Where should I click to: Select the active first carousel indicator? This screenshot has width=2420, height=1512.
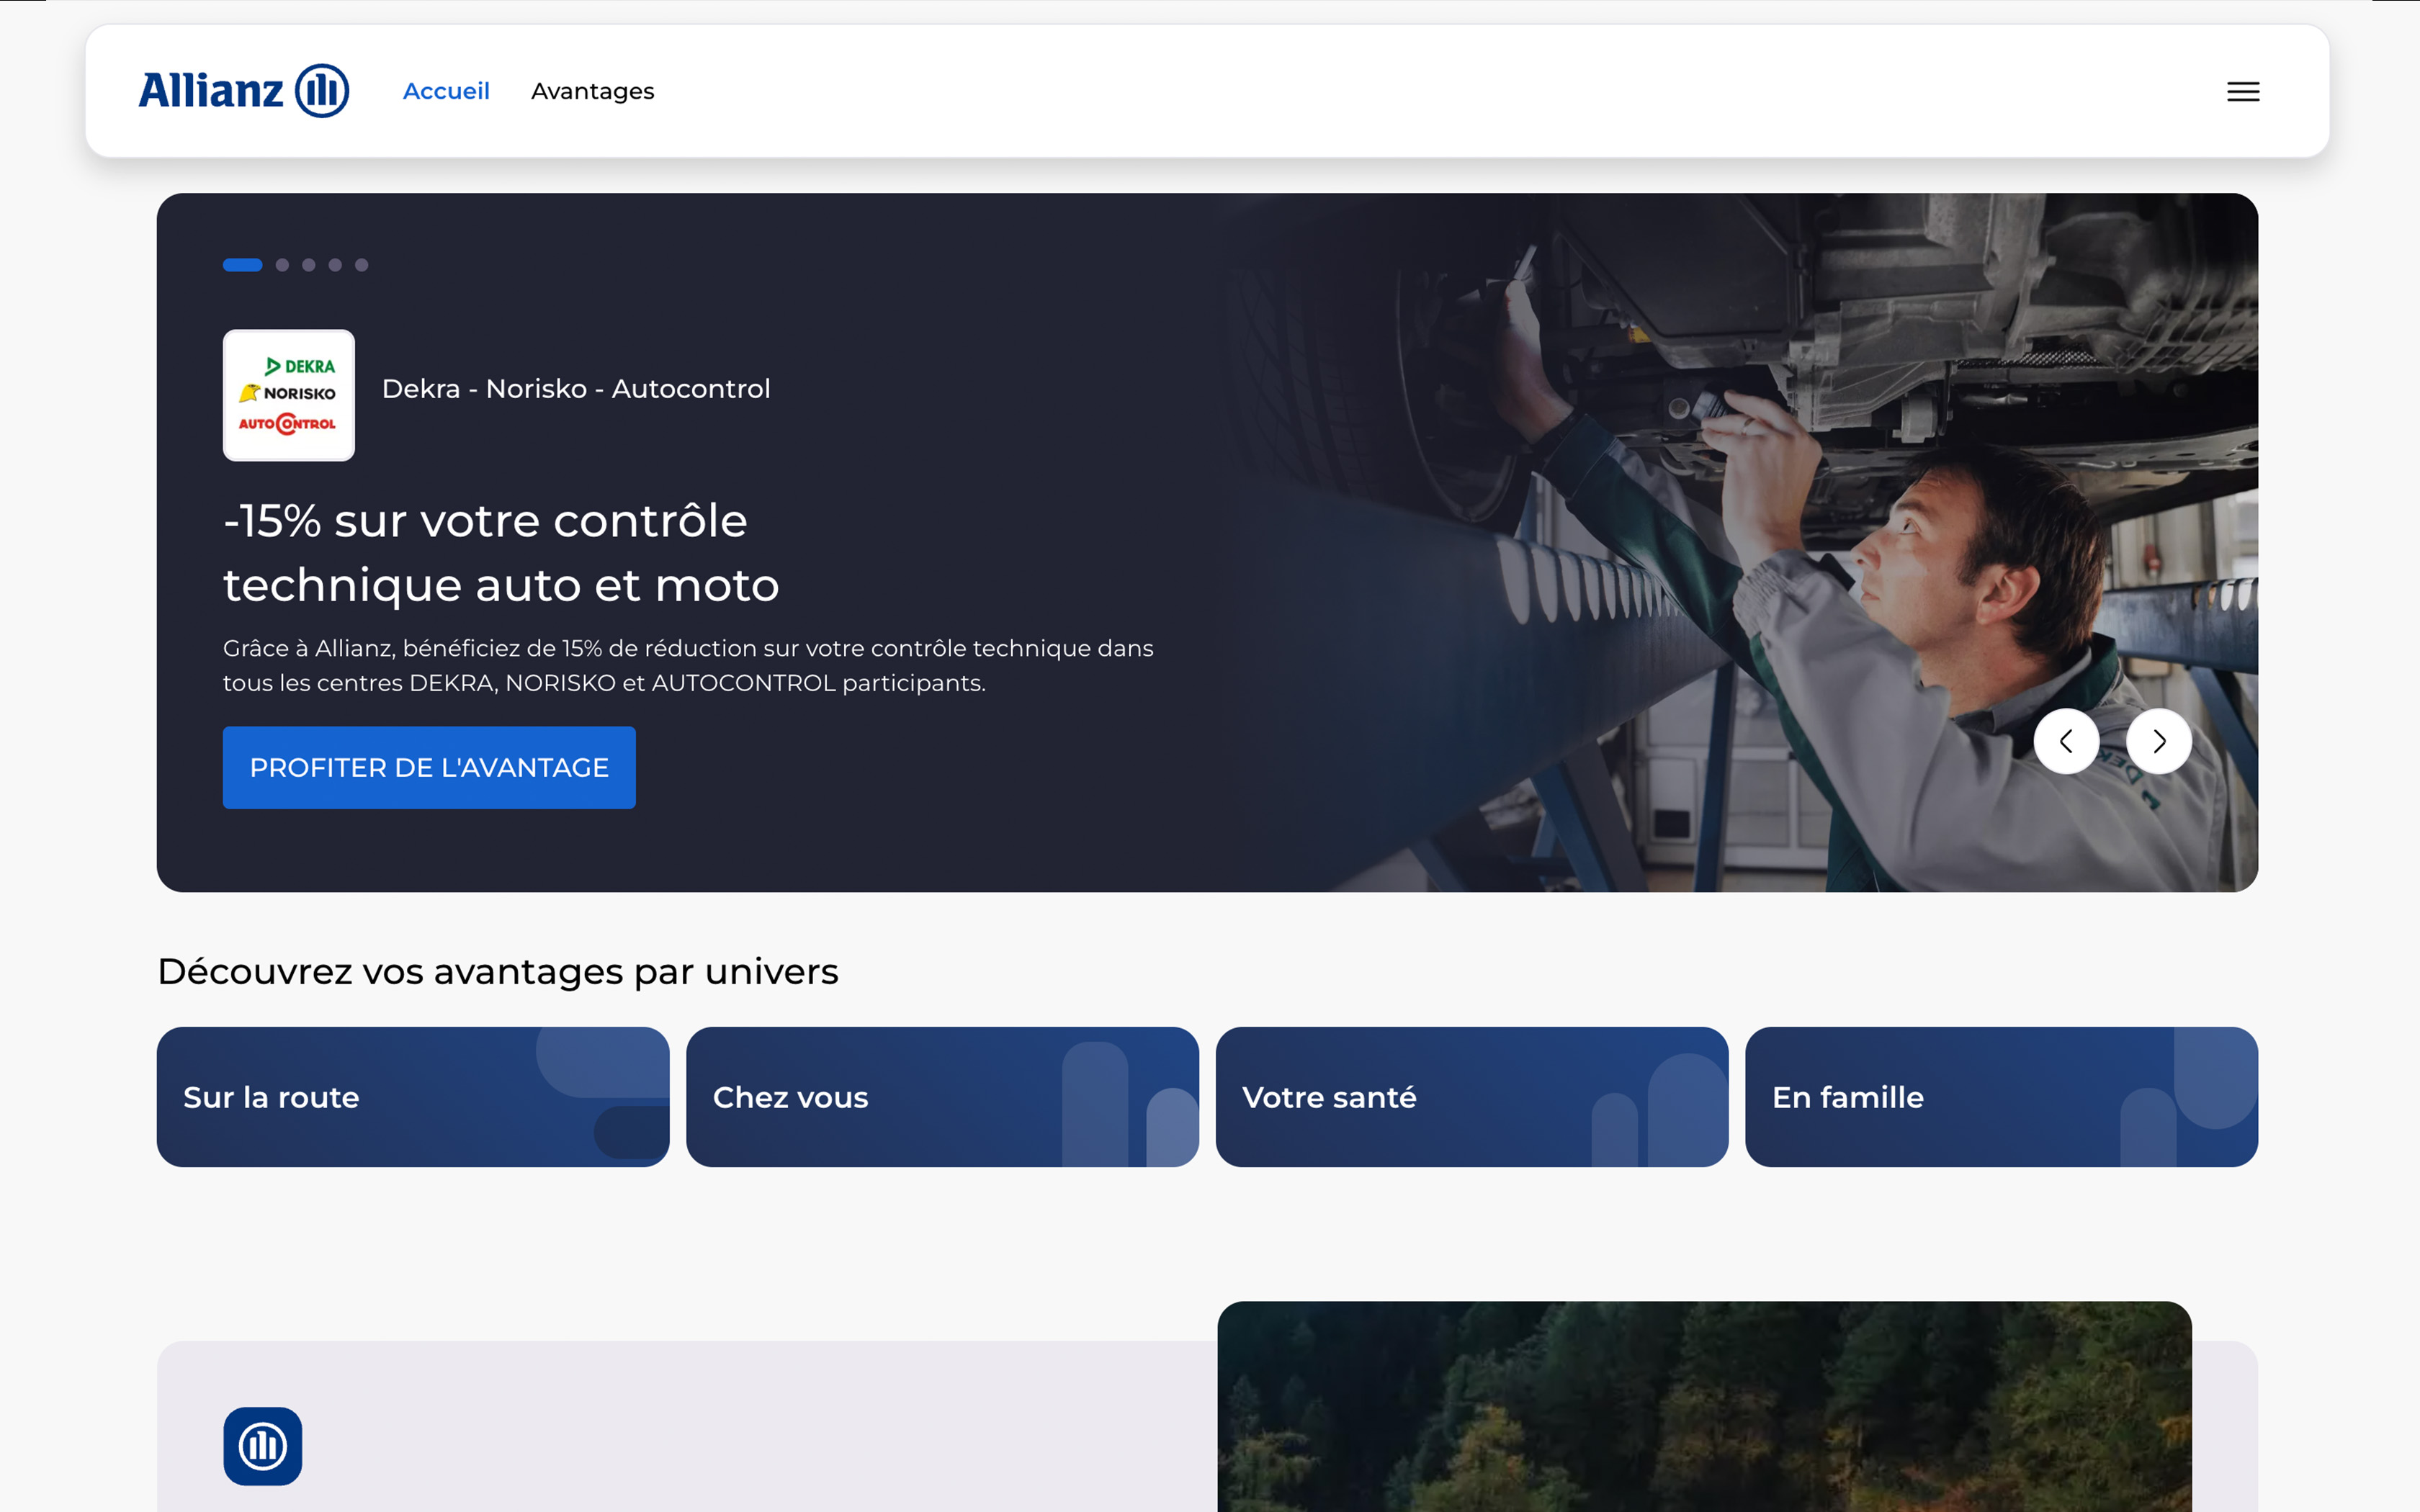(243, 265)
